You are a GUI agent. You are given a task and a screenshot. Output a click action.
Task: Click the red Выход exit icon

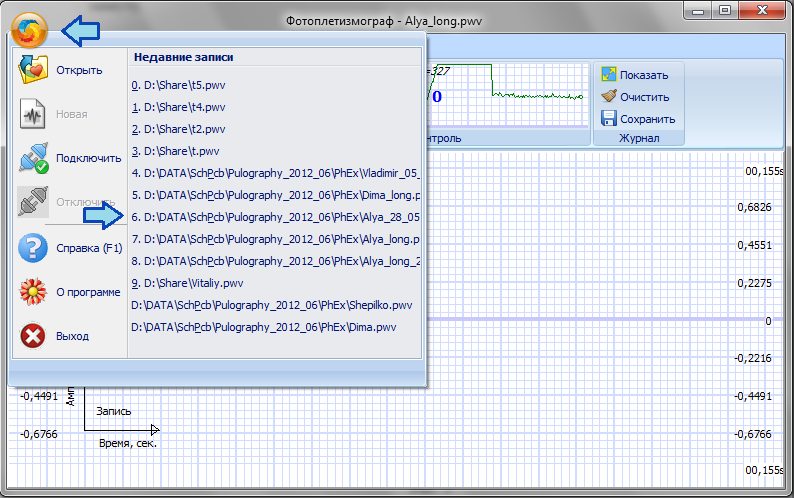click(33, 336)
